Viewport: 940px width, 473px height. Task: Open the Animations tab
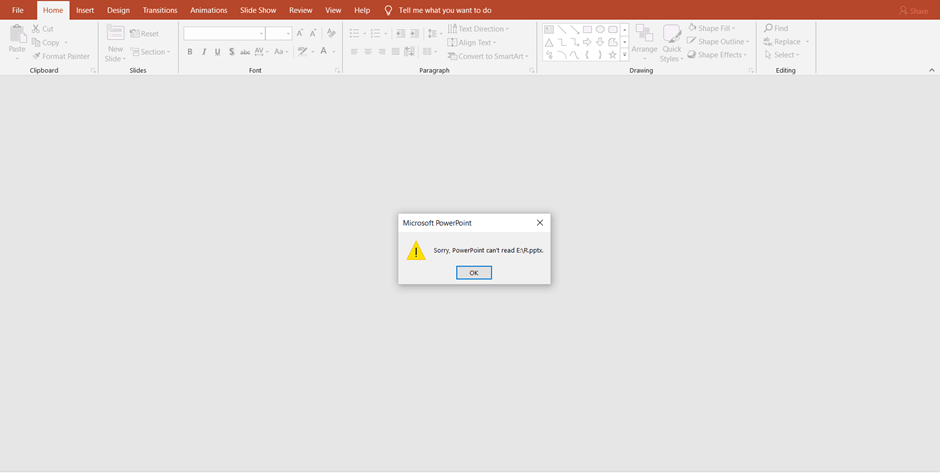tap(209, 10)
